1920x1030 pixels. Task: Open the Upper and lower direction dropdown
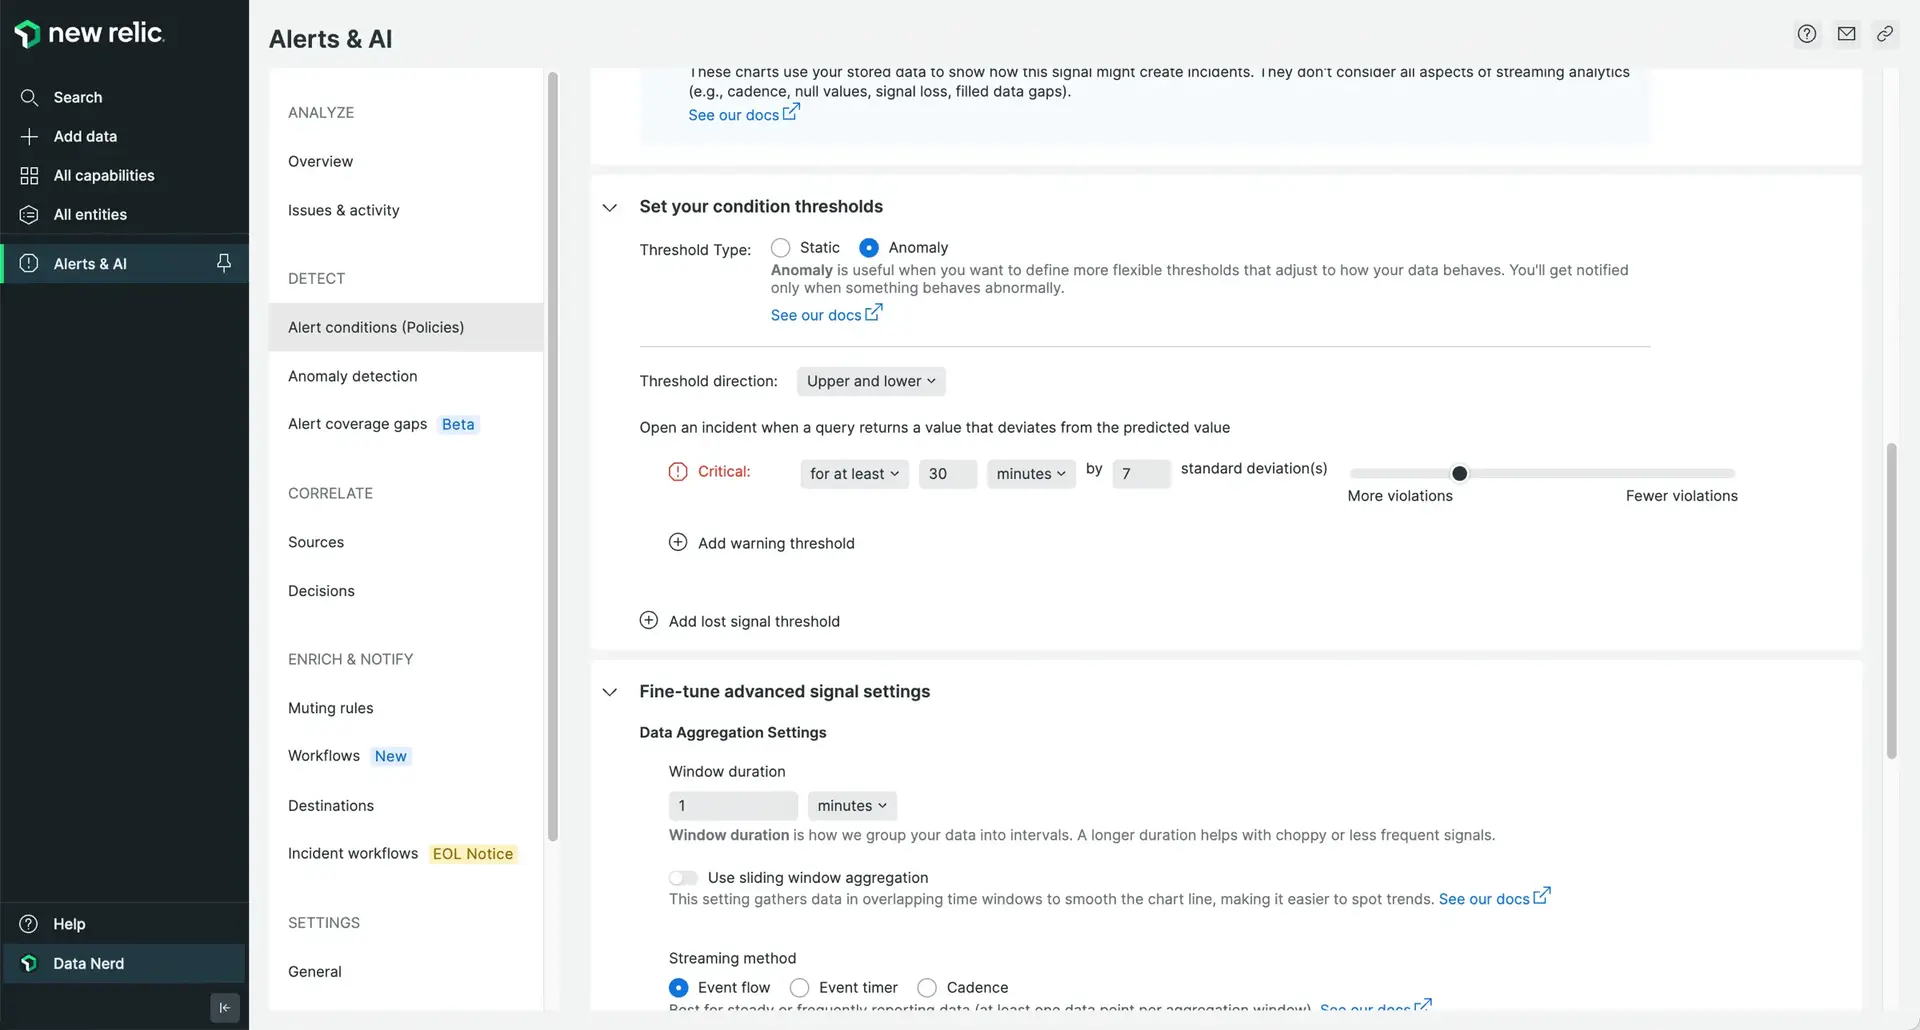click(x=871, y=381)
